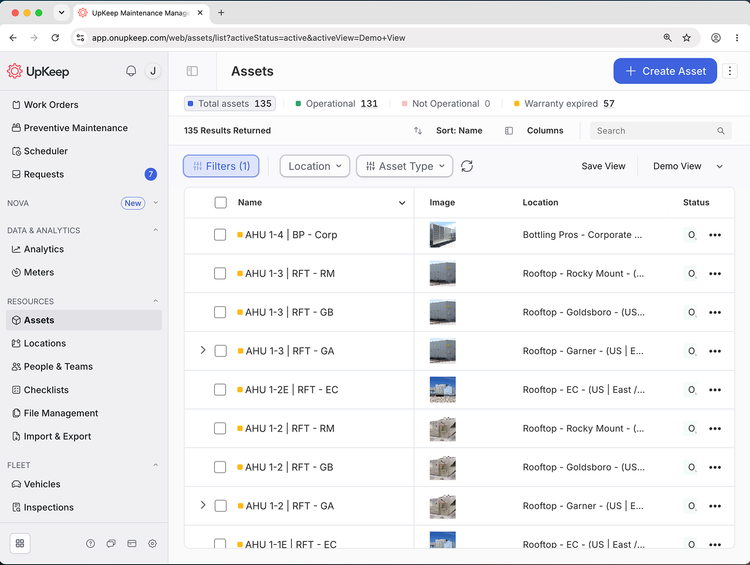Check the AHU 1-2E | RFT - EC row

[220, 390]
